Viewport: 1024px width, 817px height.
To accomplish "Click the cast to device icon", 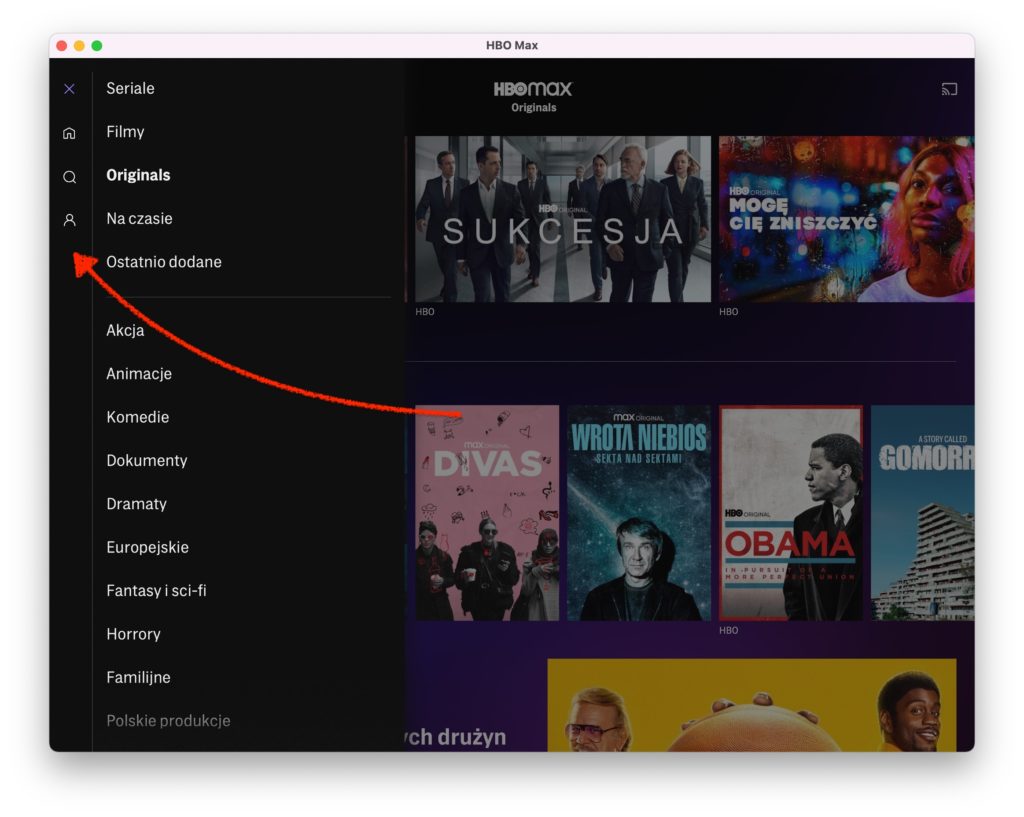I will tap(949, 89).
